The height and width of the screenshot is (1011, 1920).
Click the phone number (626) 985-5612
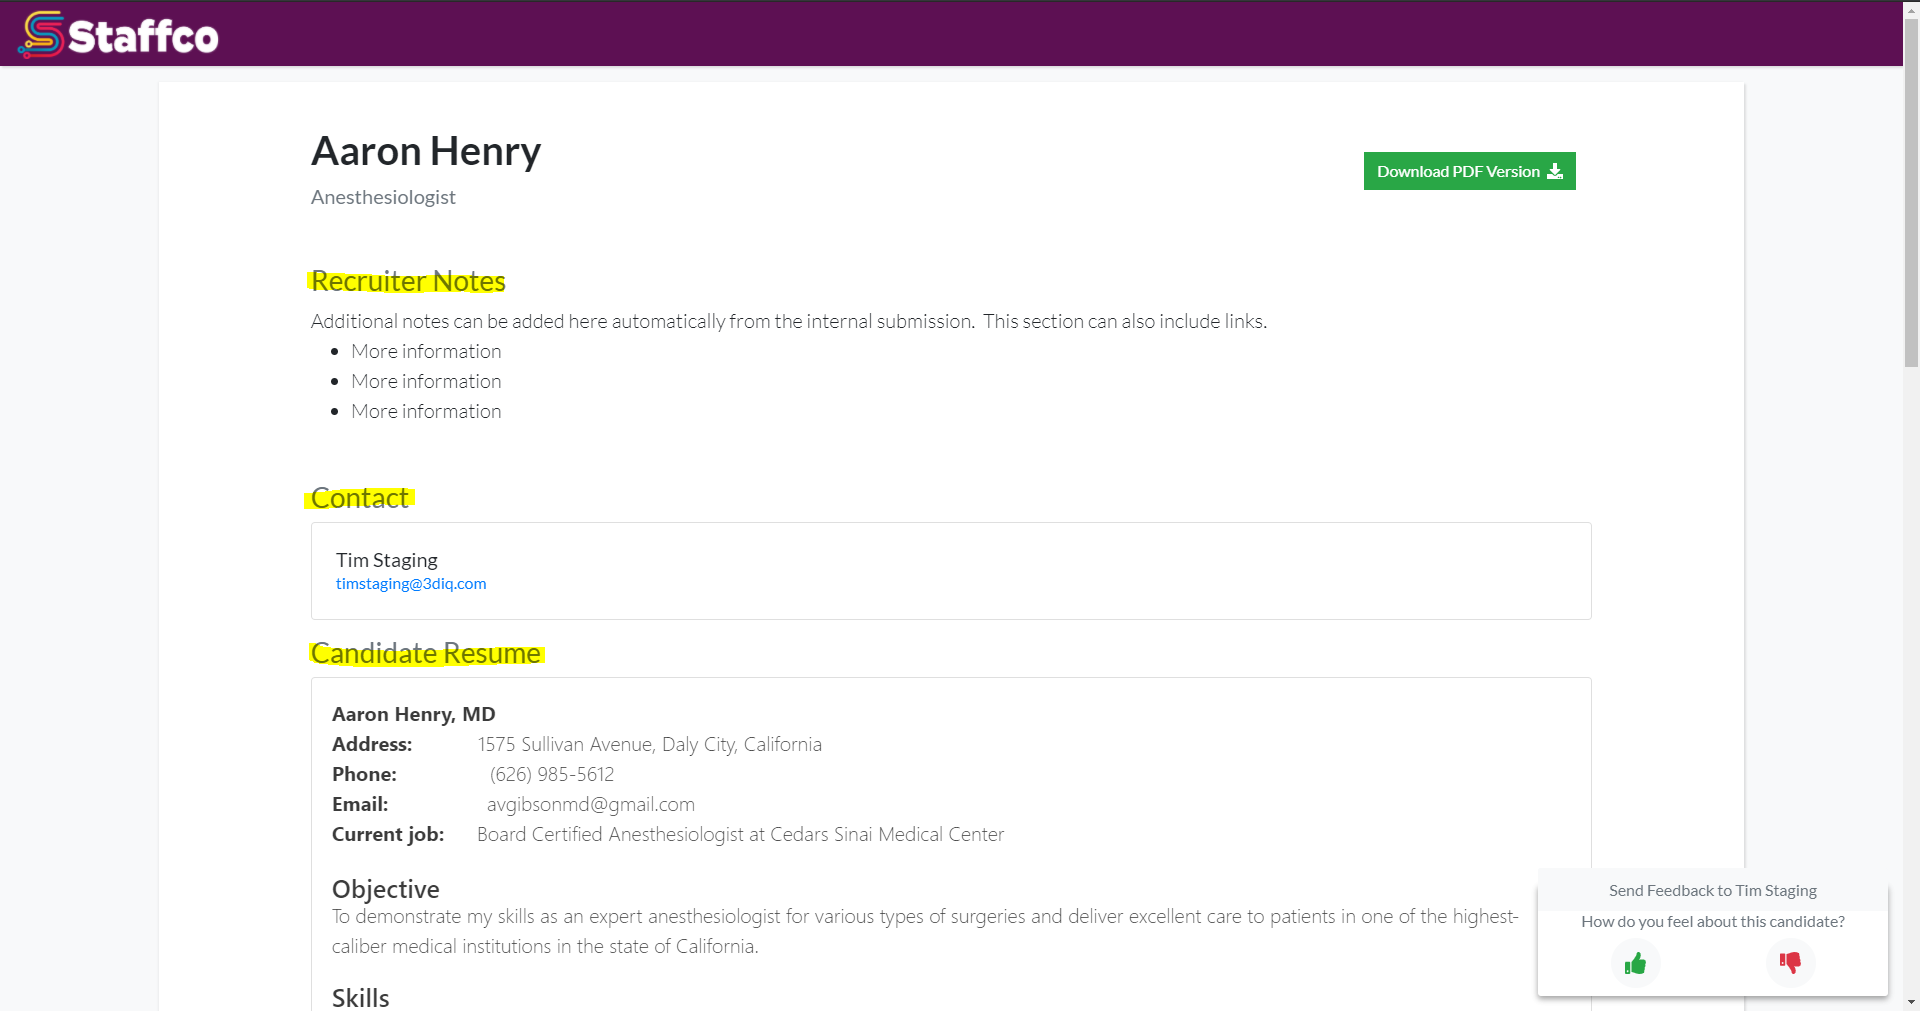tap(552, 774)
